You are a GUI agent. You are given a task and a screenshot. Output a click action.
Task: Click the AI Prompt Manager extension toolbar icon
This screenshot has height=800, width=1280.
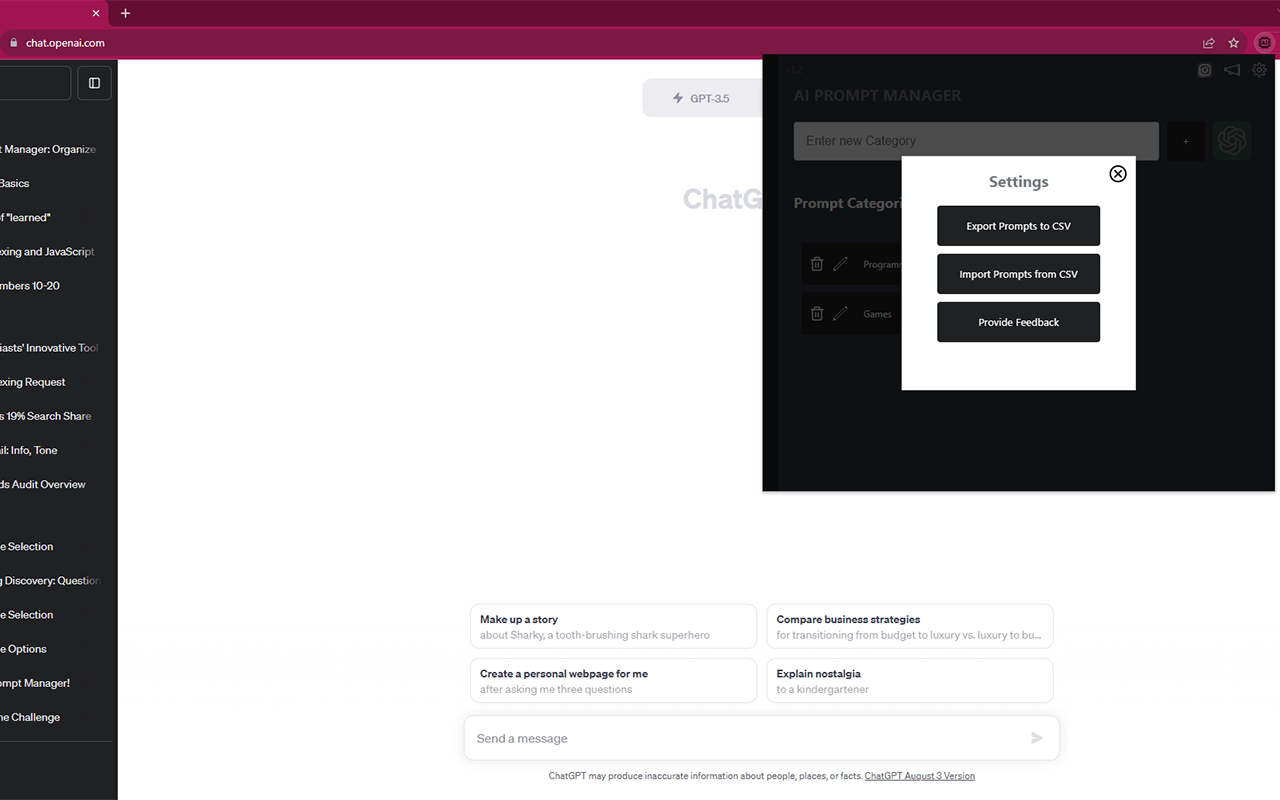click(1265, 43)
